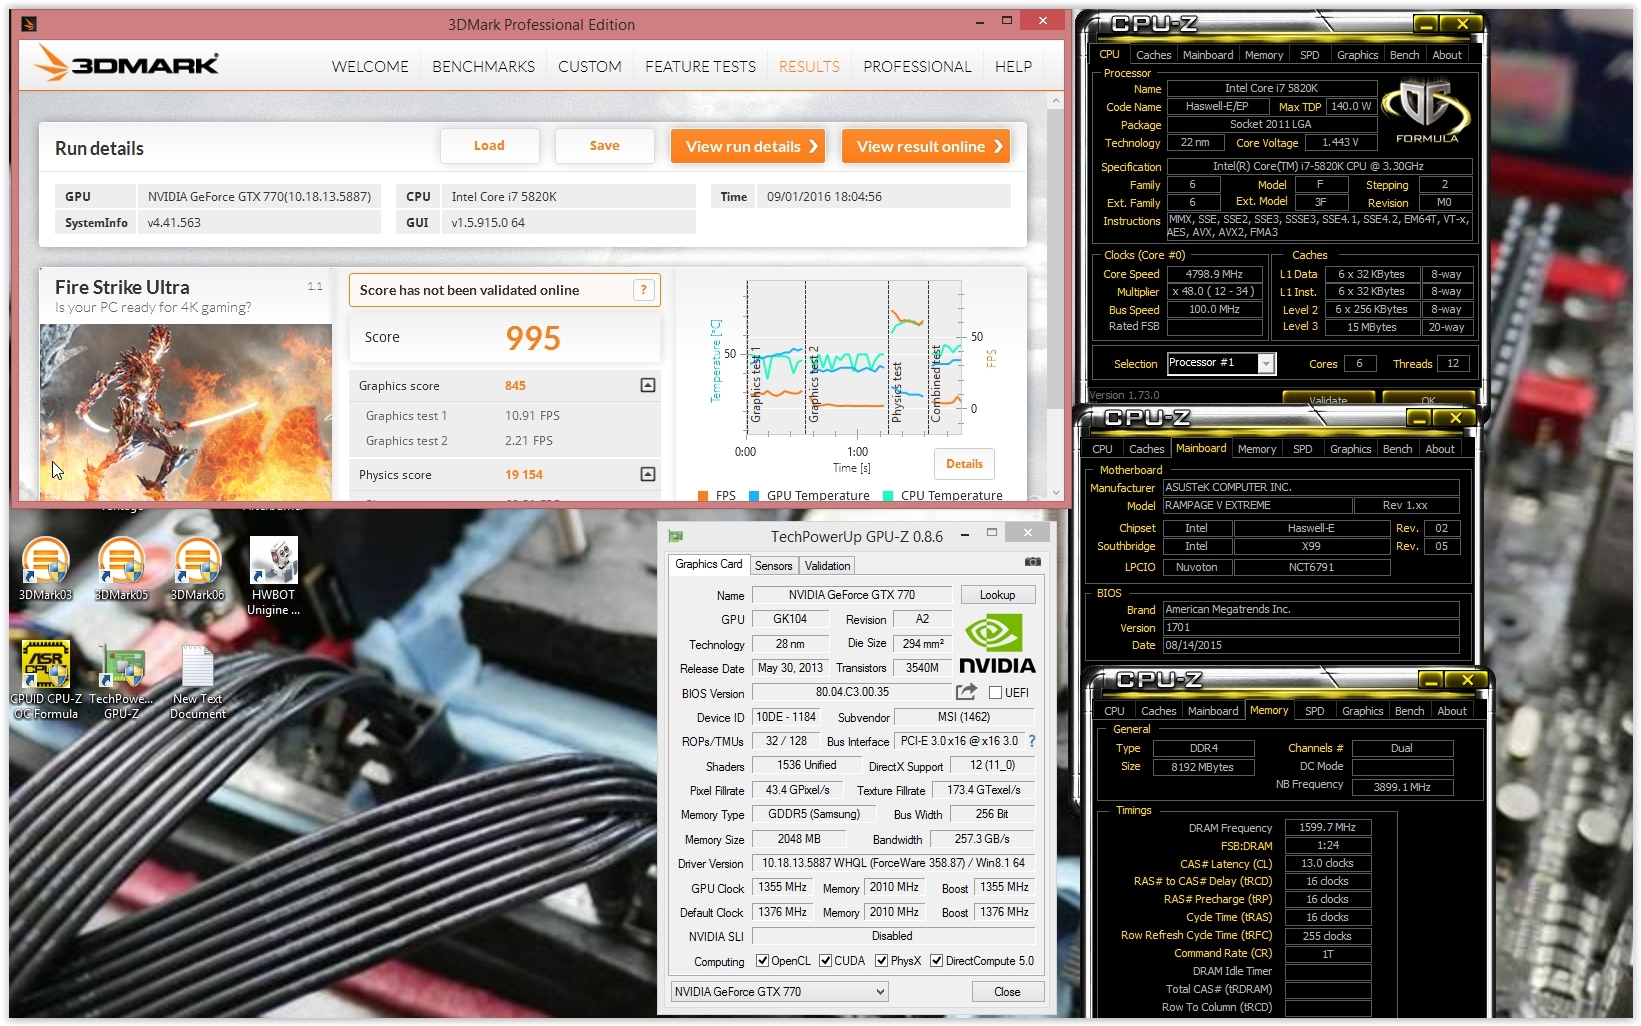The image size is (1641, 1026).
Task: Click the CPU Temperature legend swatch
Action: click(887, 495)
